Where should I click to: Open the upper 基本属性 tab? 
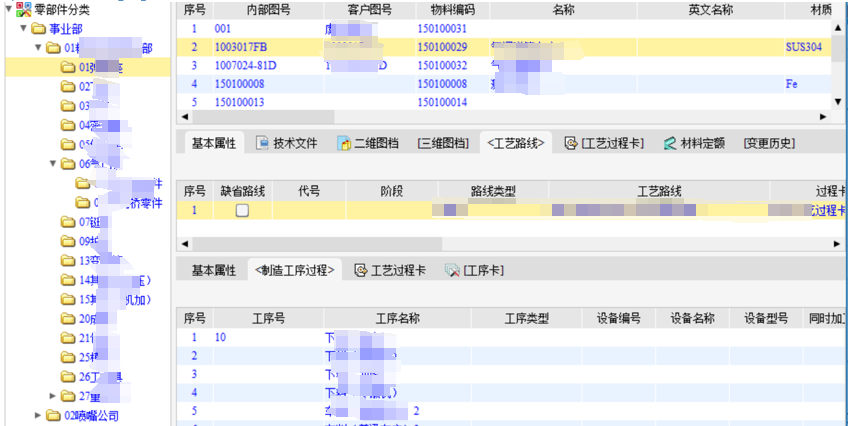[x=214, y=143]
